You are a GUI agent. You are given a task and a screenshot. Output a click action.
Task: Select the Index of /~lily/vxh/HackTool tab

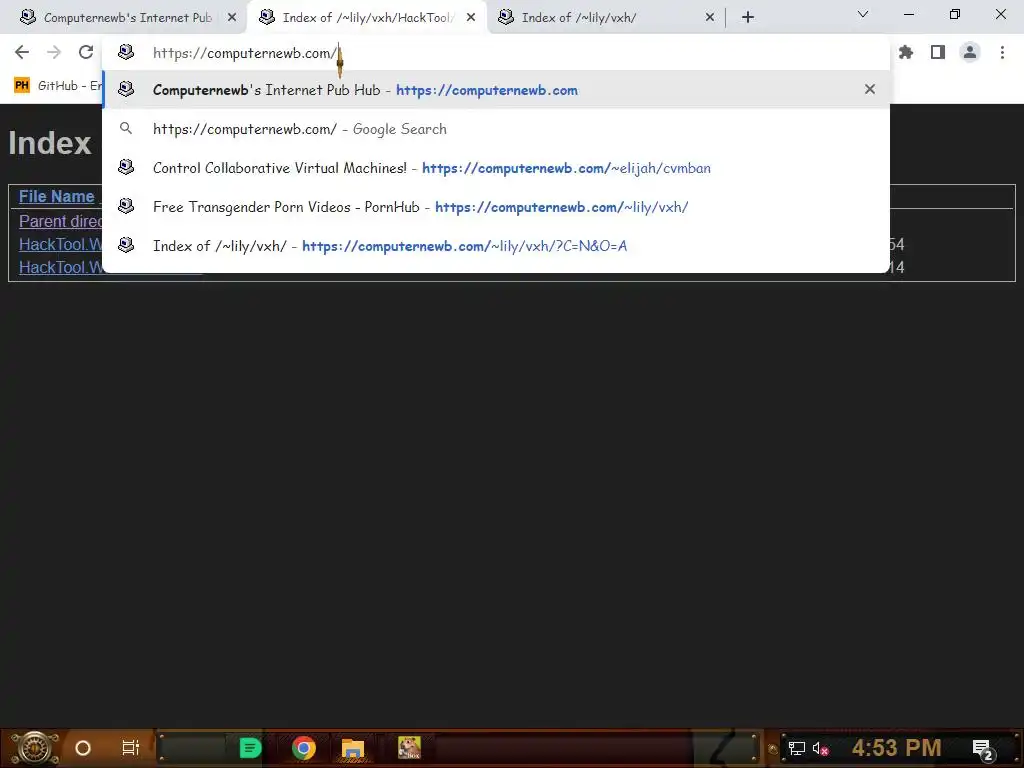[x=367, y=17]
